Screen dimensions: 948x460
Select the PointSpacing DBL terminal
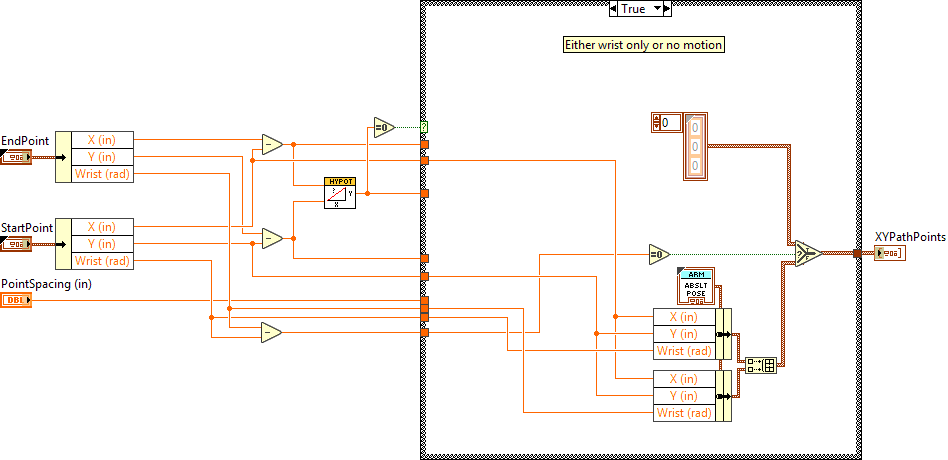click(x=16, y=300)
